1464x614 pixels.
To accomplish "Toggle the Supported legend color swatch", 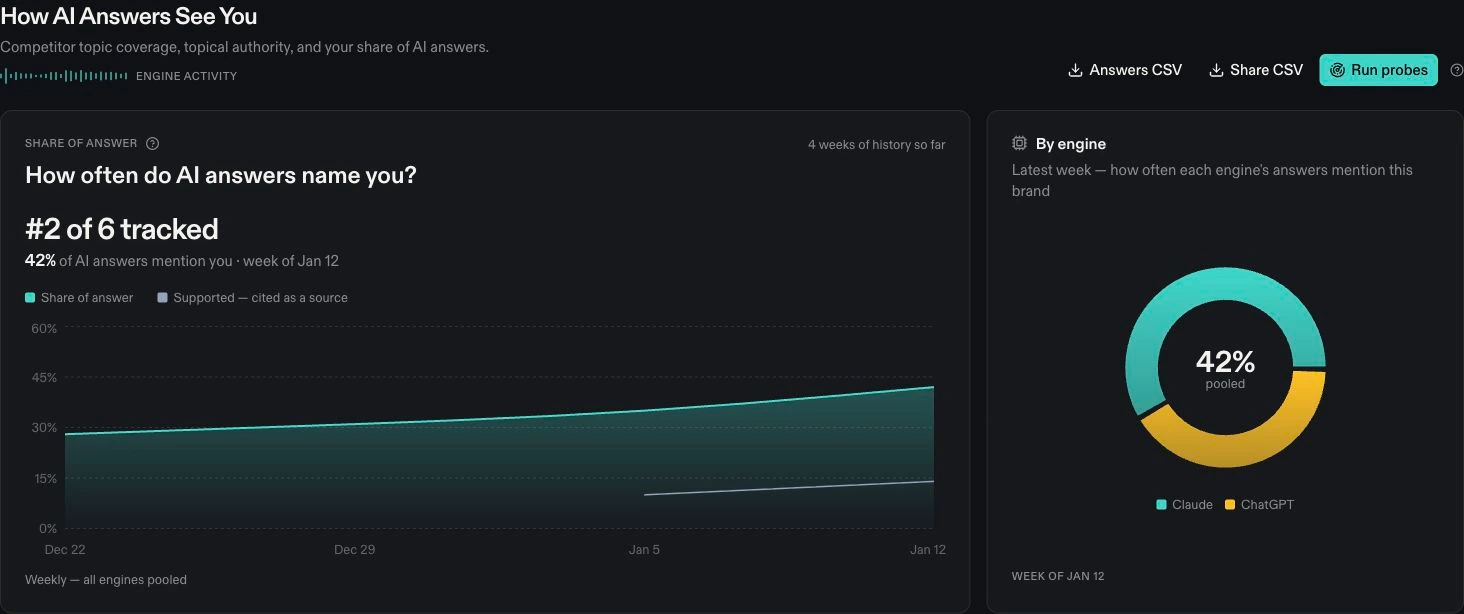I will tap(162, 298).
